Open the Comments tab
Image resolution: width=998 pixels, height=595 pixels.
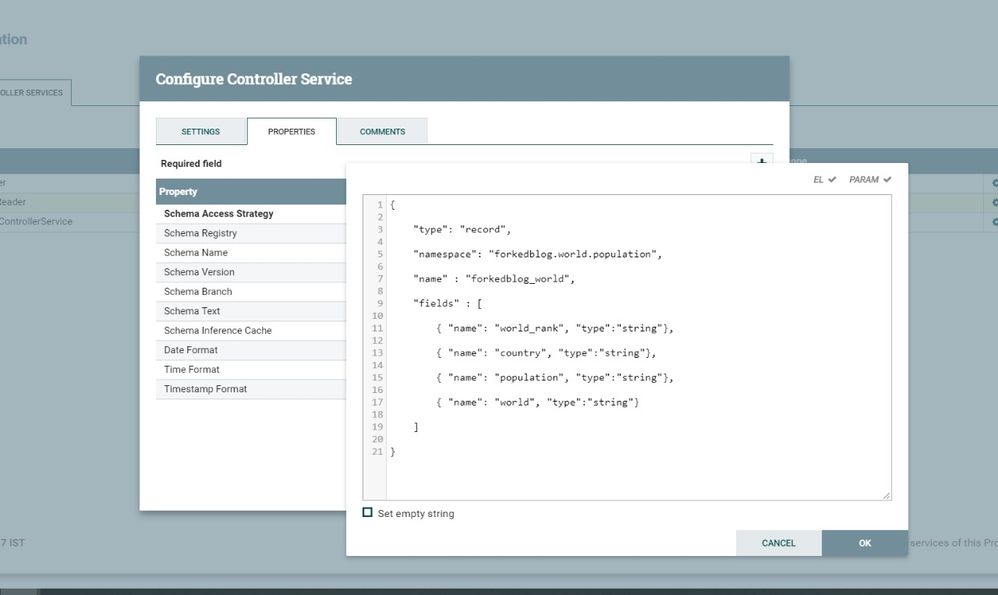tap(382, 132)
